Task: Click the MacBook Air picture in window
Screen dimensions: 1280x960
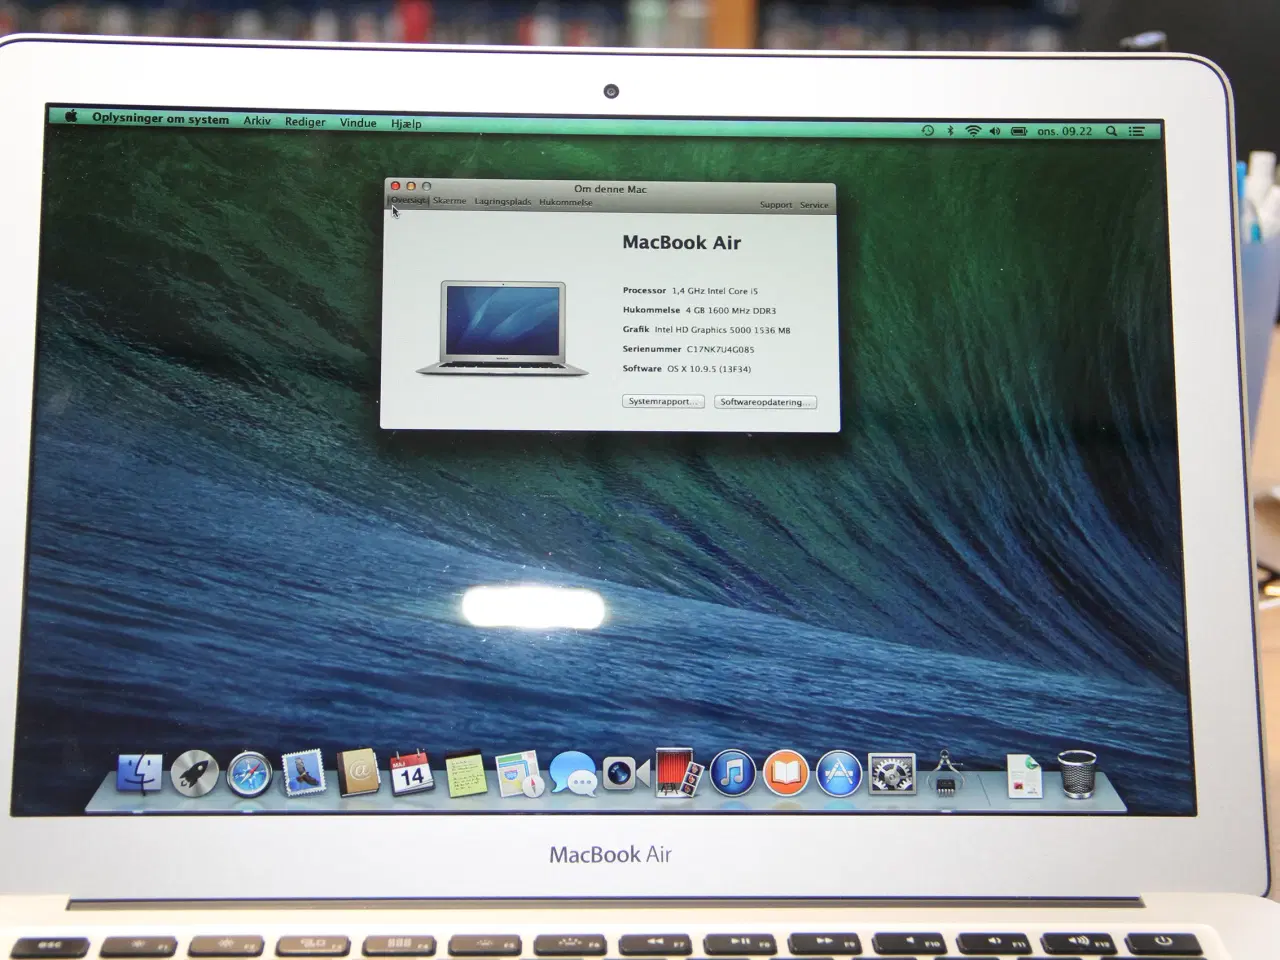Action: pyautogui.click(x=502, y=329)
